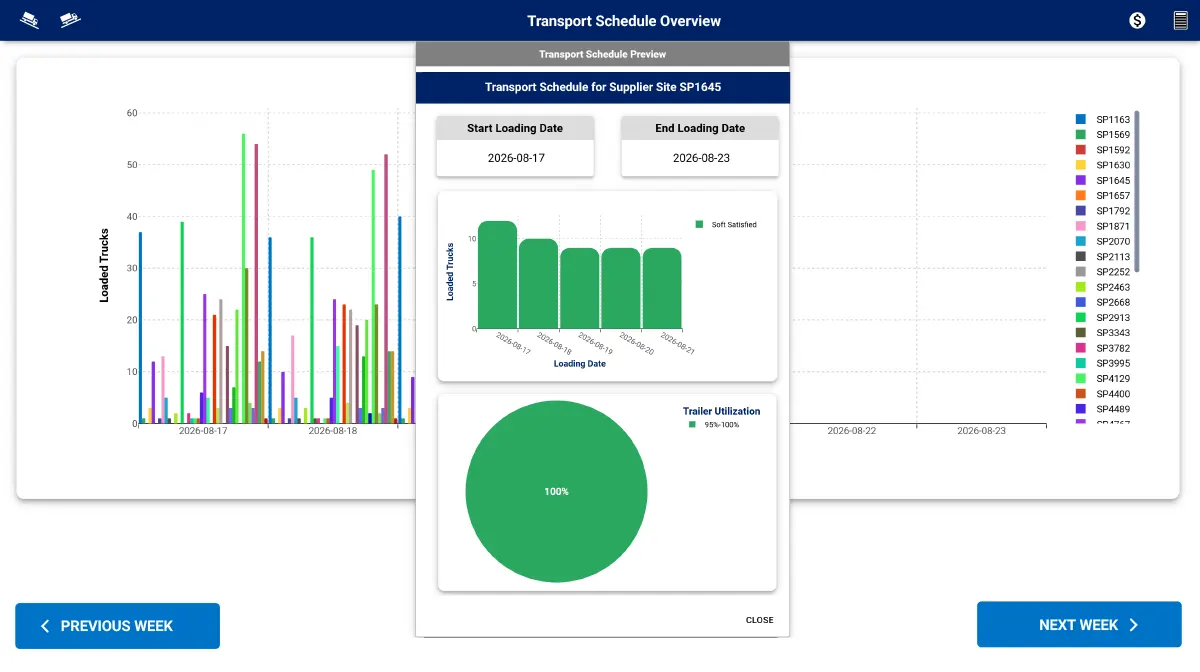
Task: Click the 2026-08-17 bar in preview chart
Action: [498, 275]
